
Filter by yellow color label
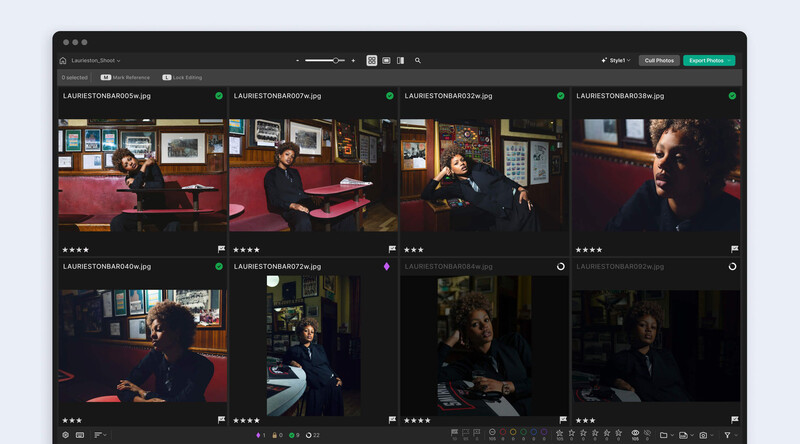[513, 434]
